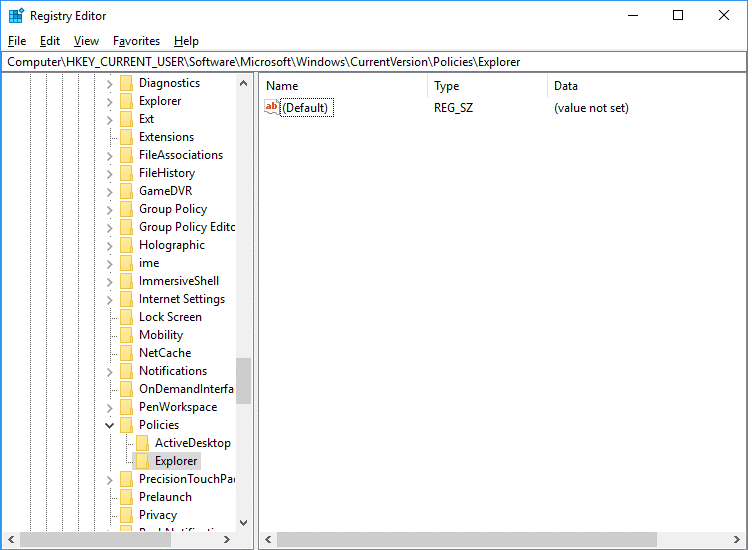Expand the FileAssociations key
This screenshot has height=550, width=752.
(109, 156)
